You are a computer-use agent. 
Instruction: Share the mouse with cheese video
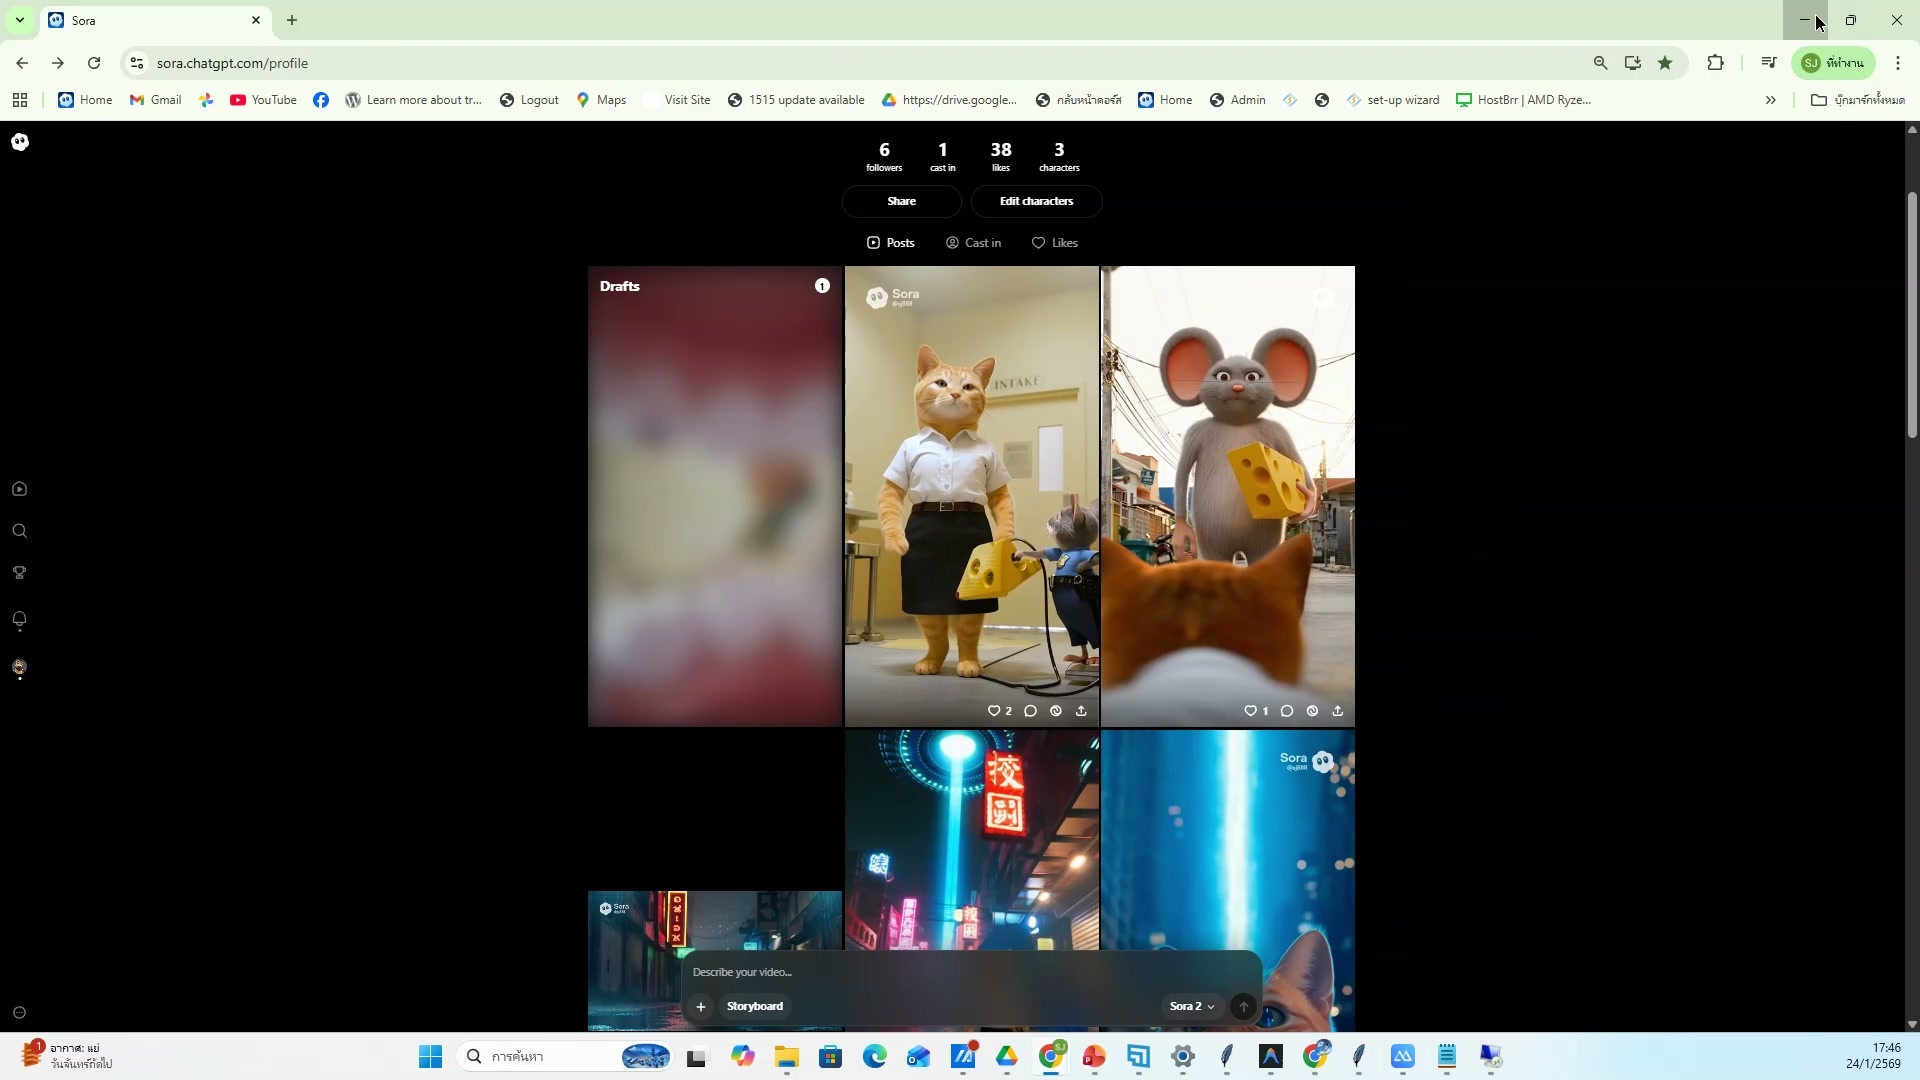[x=1338, y=711]
